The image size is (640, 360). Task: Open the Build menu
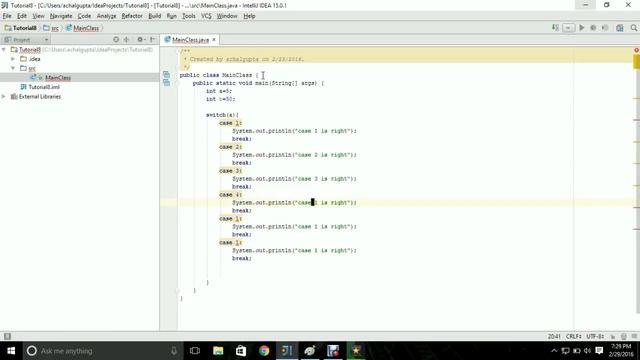[154, 16]
